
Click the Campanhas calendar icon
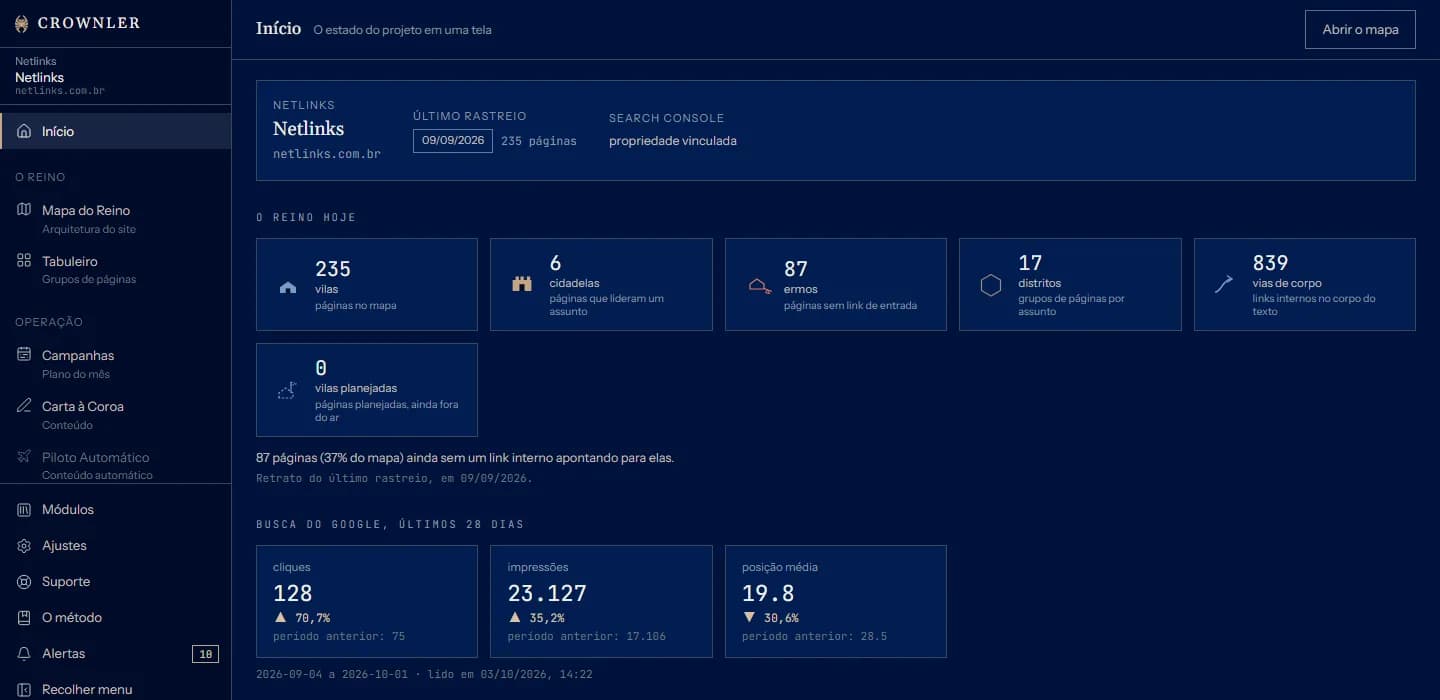click(x=24, y=355)
